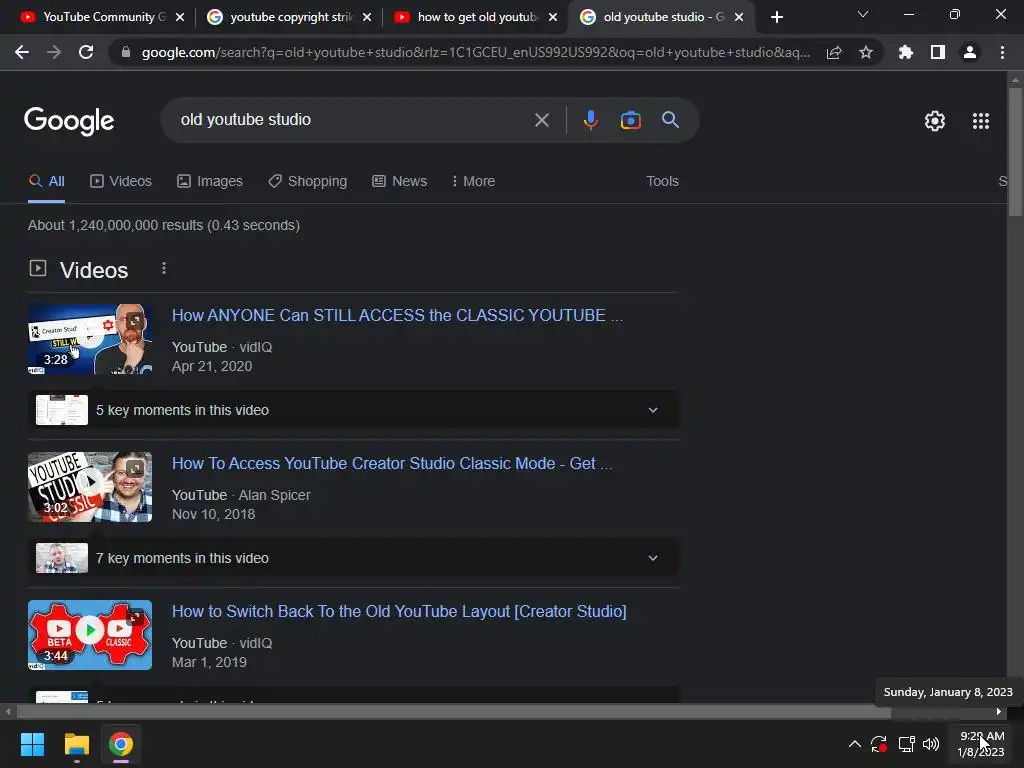
Task: Close the YouTube Community tab
Action: (x=180, y=17)
